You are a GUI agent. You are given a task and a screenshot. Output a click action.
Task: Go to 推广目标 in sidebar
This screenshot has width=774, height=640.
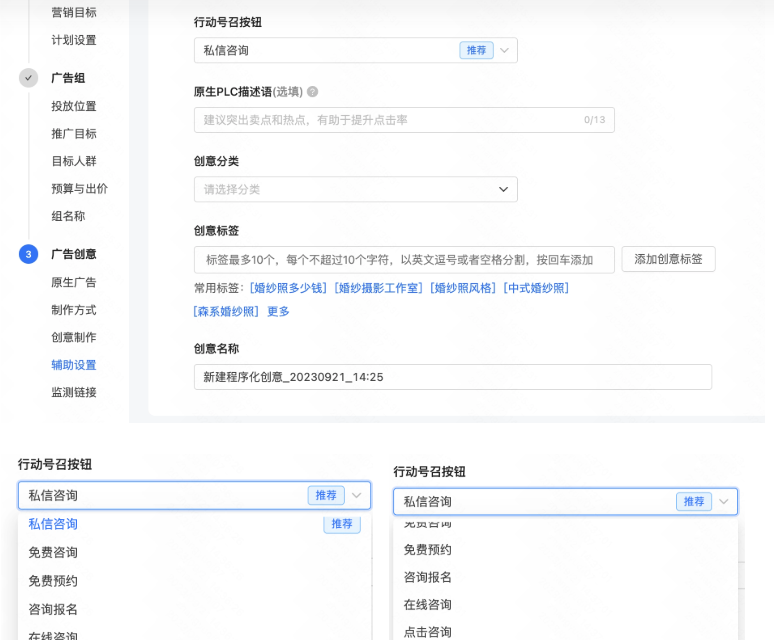[74, 134]
